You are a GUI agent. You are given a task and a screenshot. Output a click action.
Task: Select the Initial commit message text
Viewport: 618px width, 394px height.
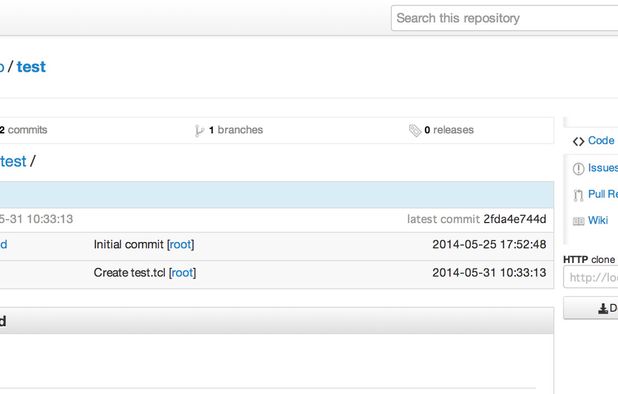[x=128, y=245]
